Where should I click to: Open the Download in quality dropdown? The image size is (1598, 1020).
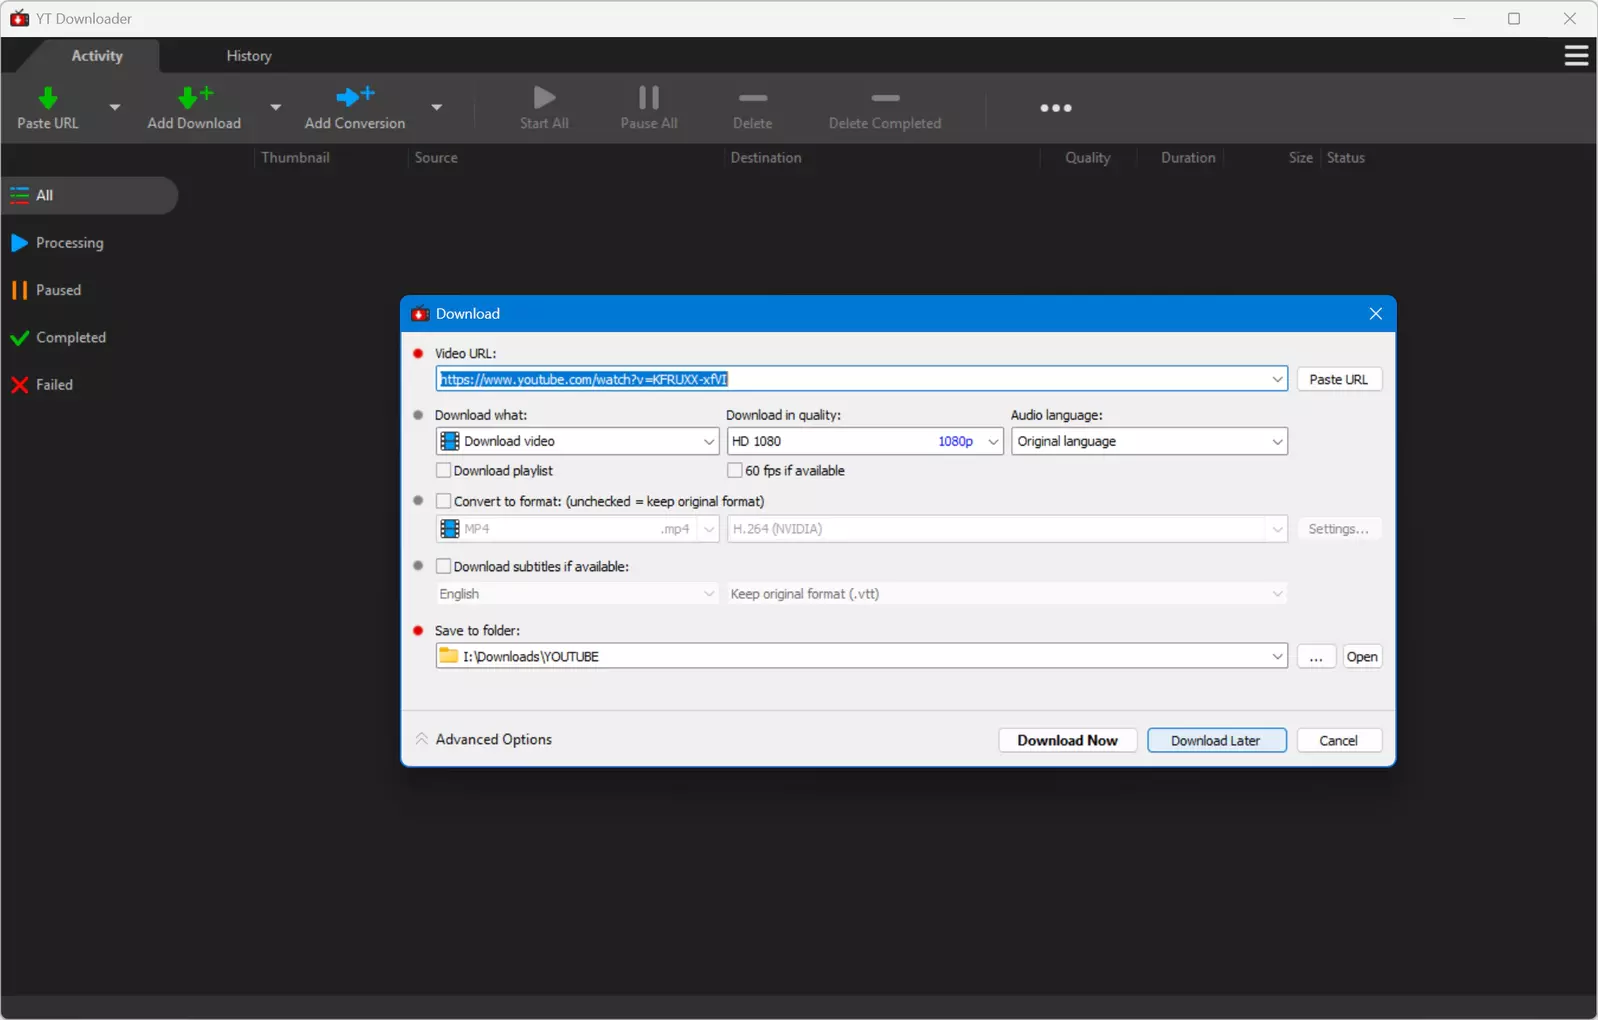(865, 442)
